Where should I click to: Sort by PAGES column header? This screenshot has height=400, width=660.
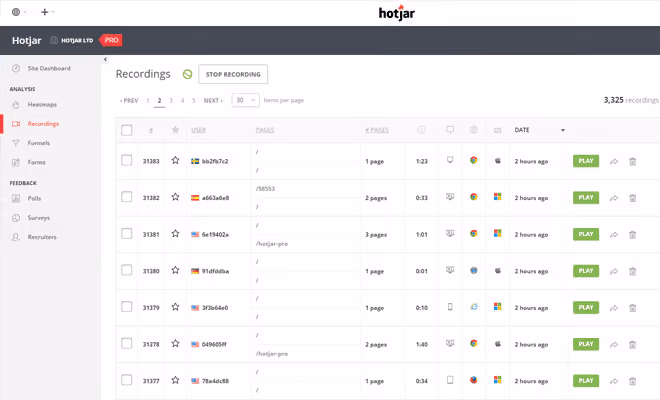[265, 130]
